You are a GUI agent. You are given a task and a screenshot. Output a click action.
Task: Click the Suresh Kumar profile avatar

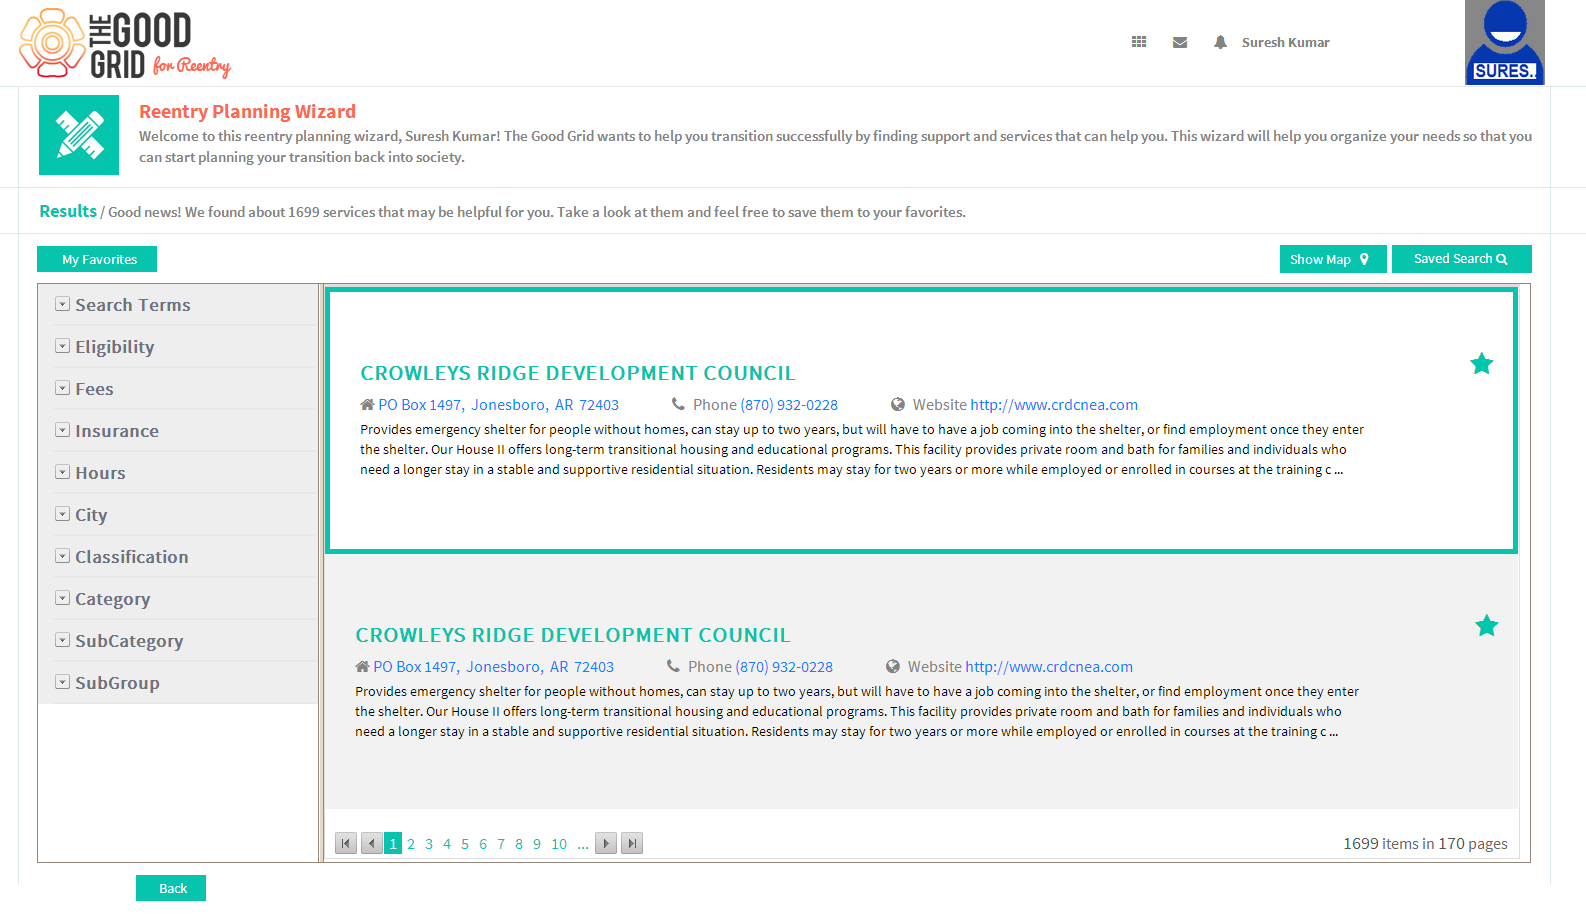[x=1504, y=42]
